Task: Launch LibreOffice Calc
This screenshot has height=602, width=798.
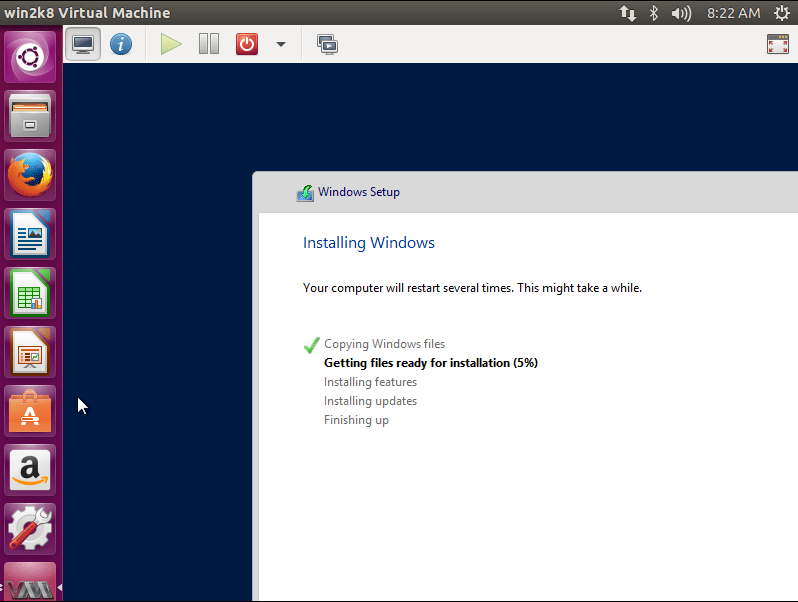Action: point(30,293)
